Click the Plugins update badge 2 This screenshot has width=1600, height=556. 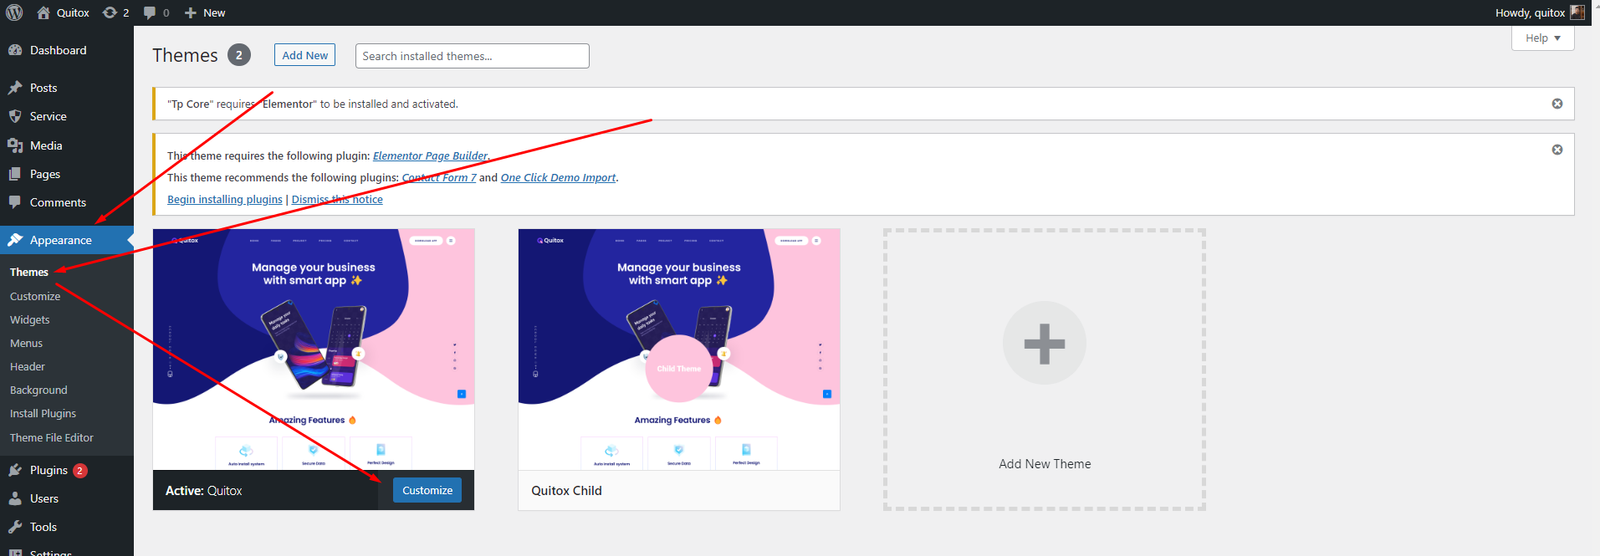pos(80,470)
